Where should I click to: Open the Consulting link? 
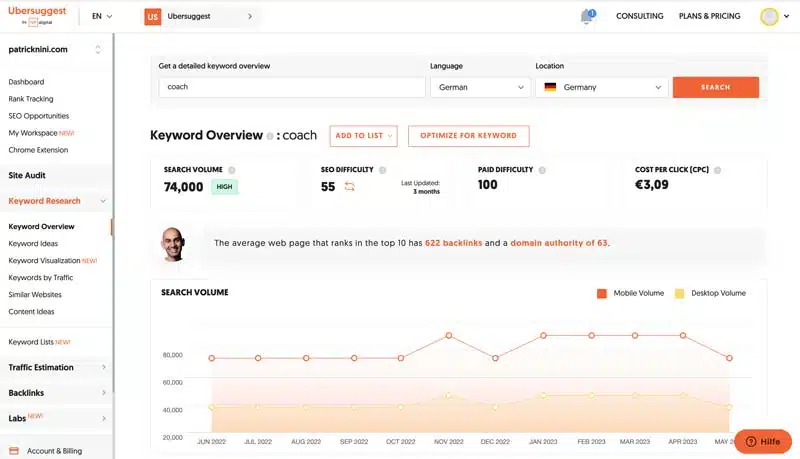point(639,16)
